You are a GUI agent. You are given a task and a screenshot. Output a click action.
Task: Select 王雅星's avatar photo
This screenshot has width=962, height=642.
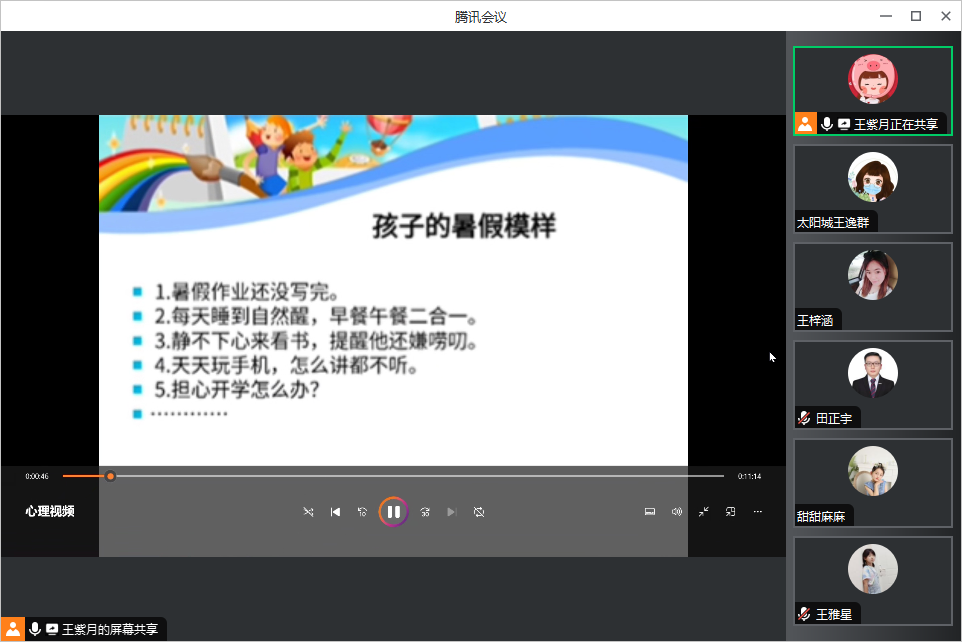[872, 569]
